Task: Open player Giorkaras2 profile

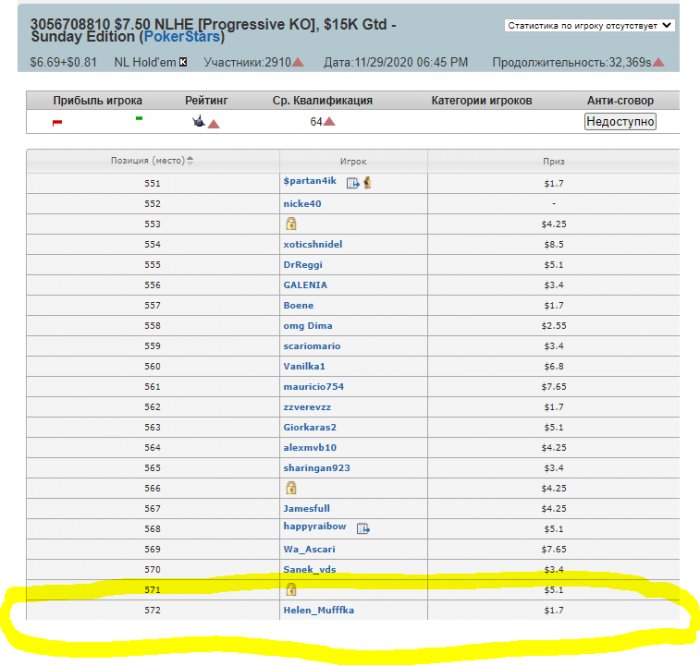Action: [x=310, y=427]
